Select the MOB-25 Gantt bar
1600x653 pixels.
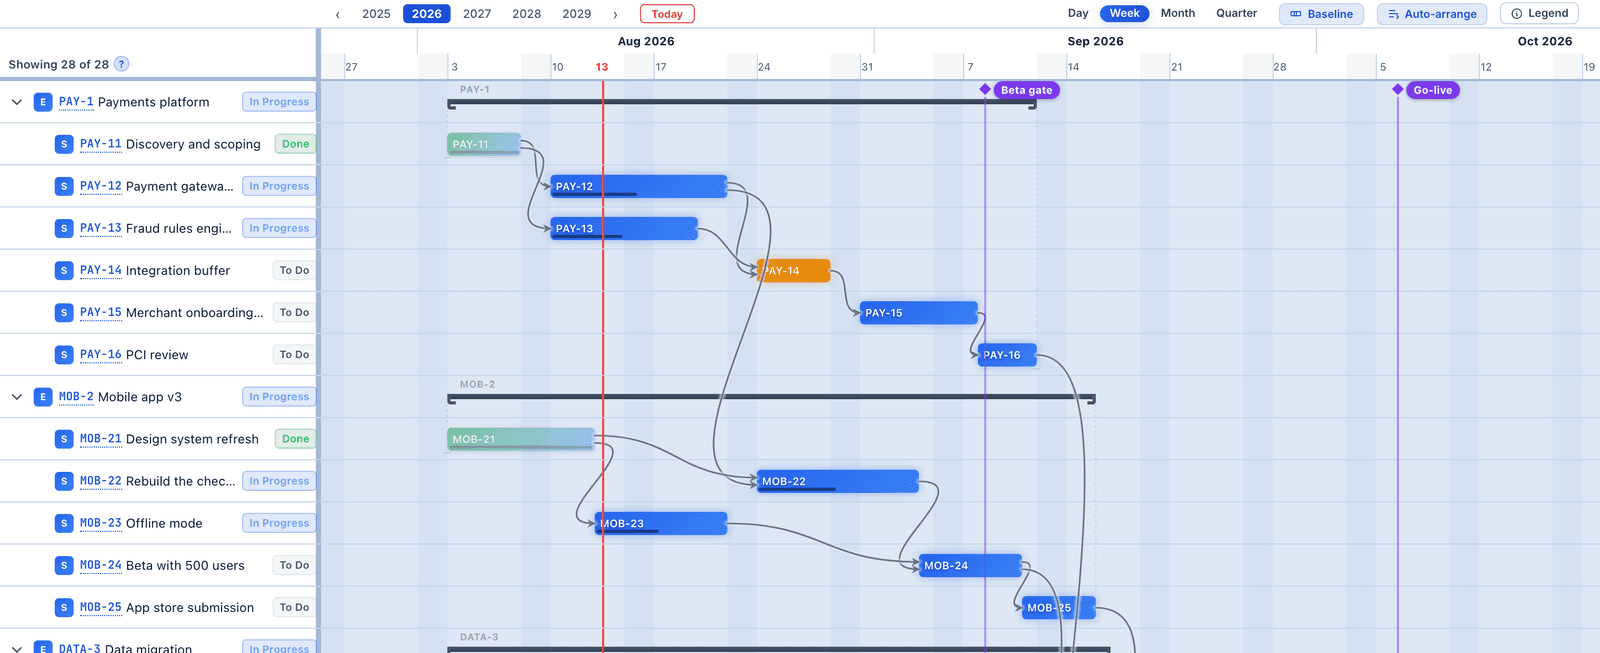[x=1059, y=607]
